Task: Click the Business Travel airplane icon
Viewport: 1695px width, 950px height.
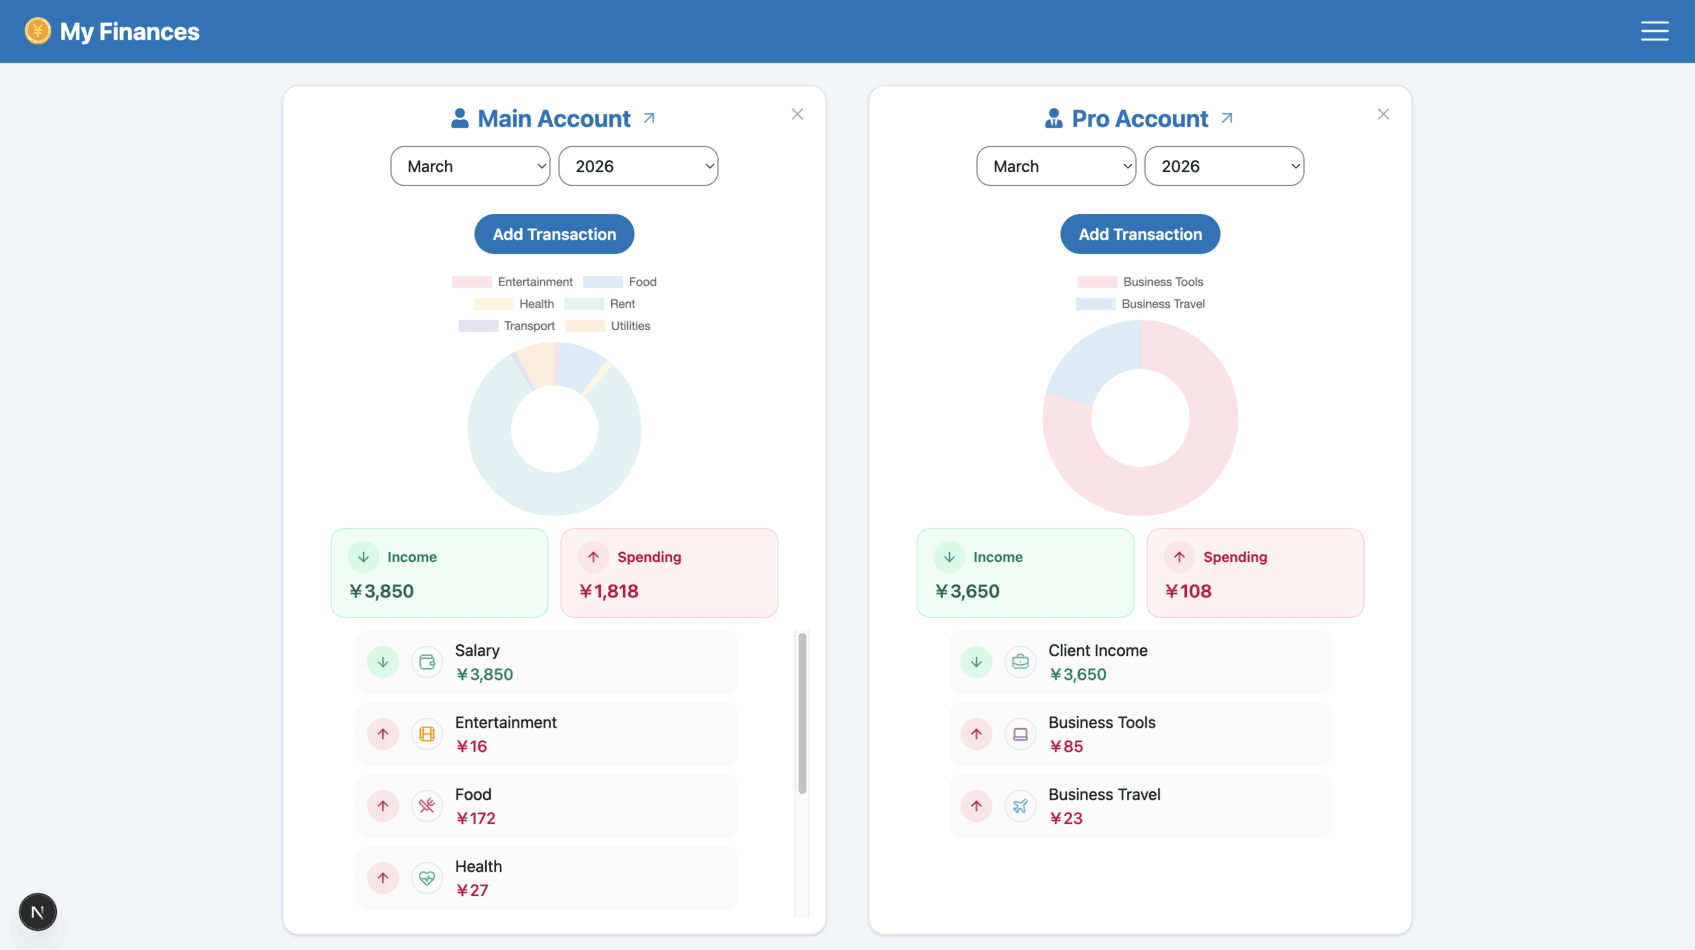Action: 1020,806
